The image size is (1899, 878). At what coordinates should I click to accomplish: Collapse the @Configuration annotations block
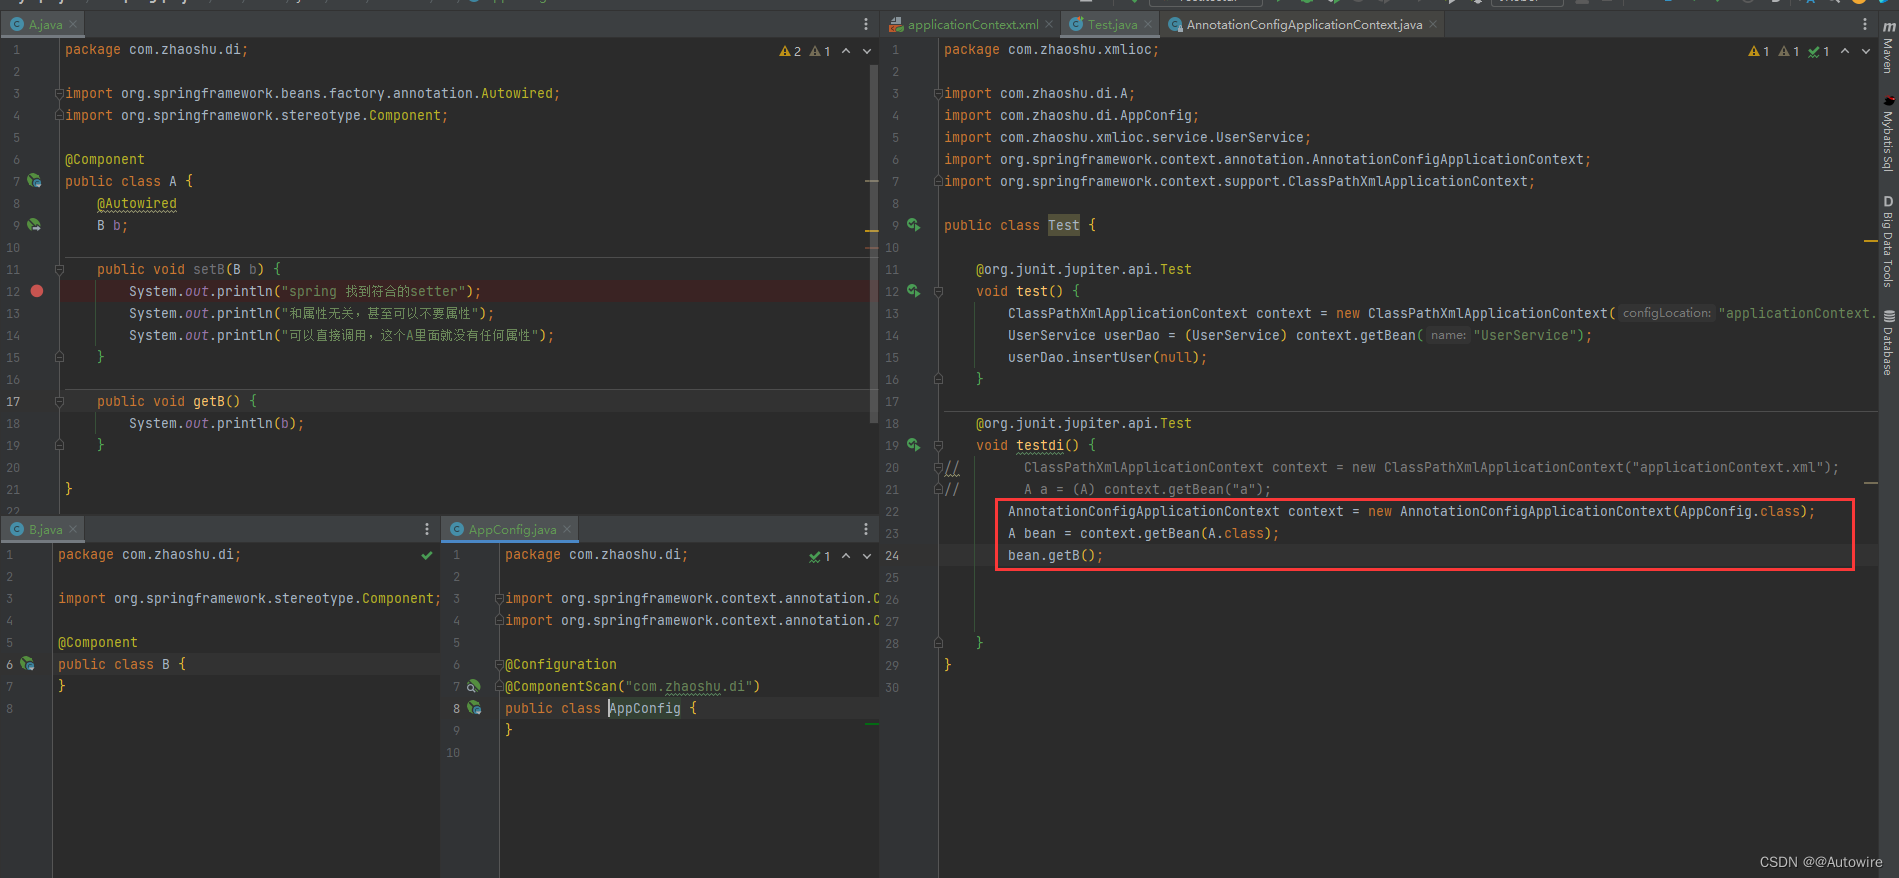499,664
